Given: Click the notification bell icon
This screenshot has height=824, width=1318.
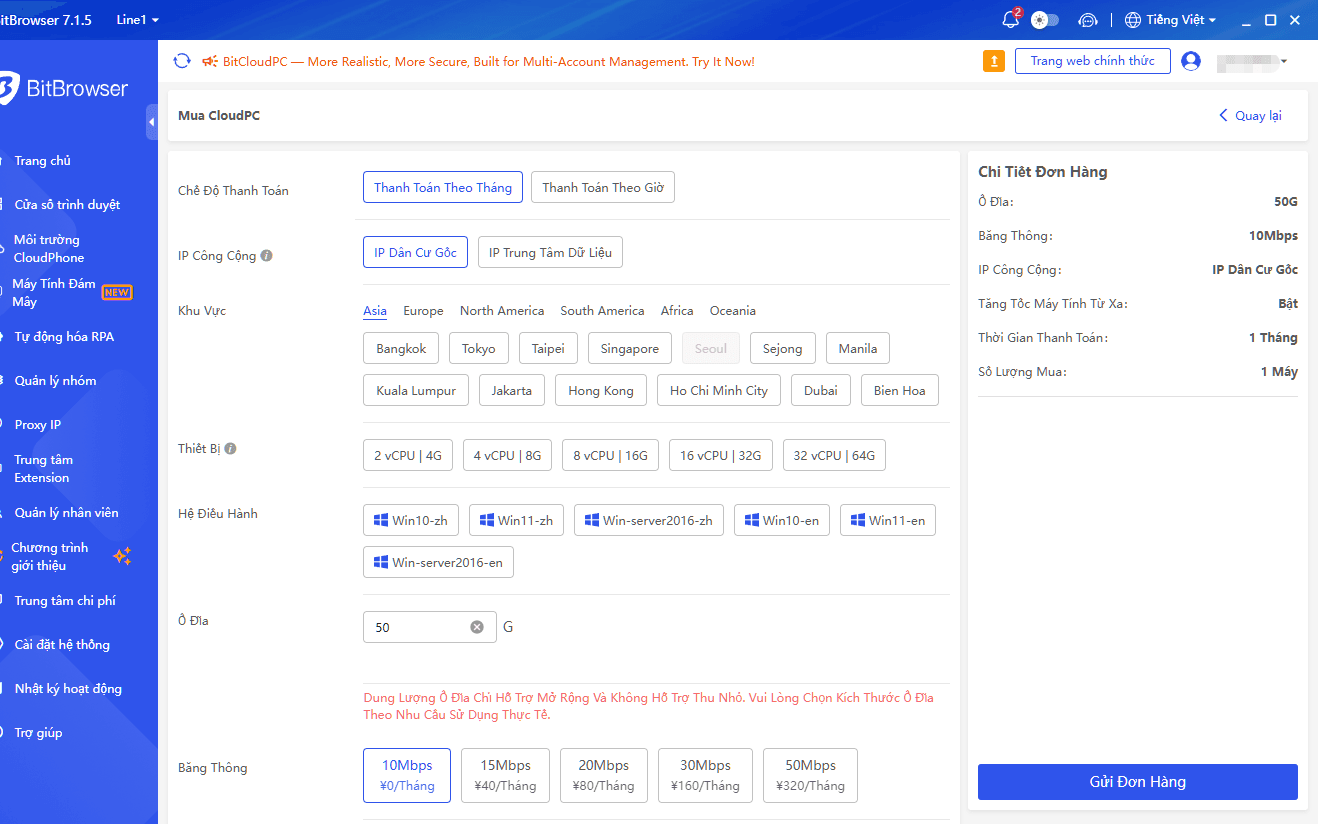Looking at the screenshot, I should [x=1010, y=20].
